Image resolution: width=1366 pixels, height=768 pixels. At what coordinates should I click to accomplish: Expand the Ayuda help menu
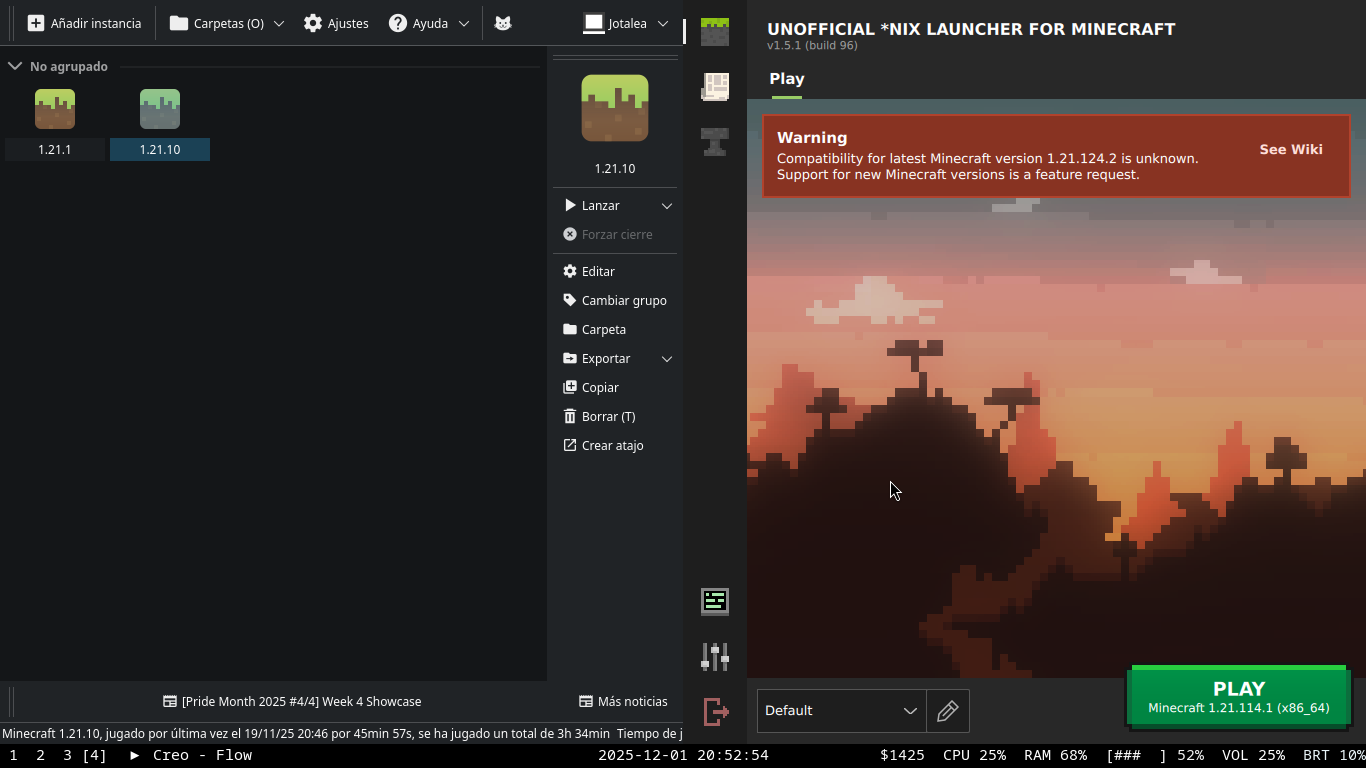pyautogui.click(x=429, y=23)
